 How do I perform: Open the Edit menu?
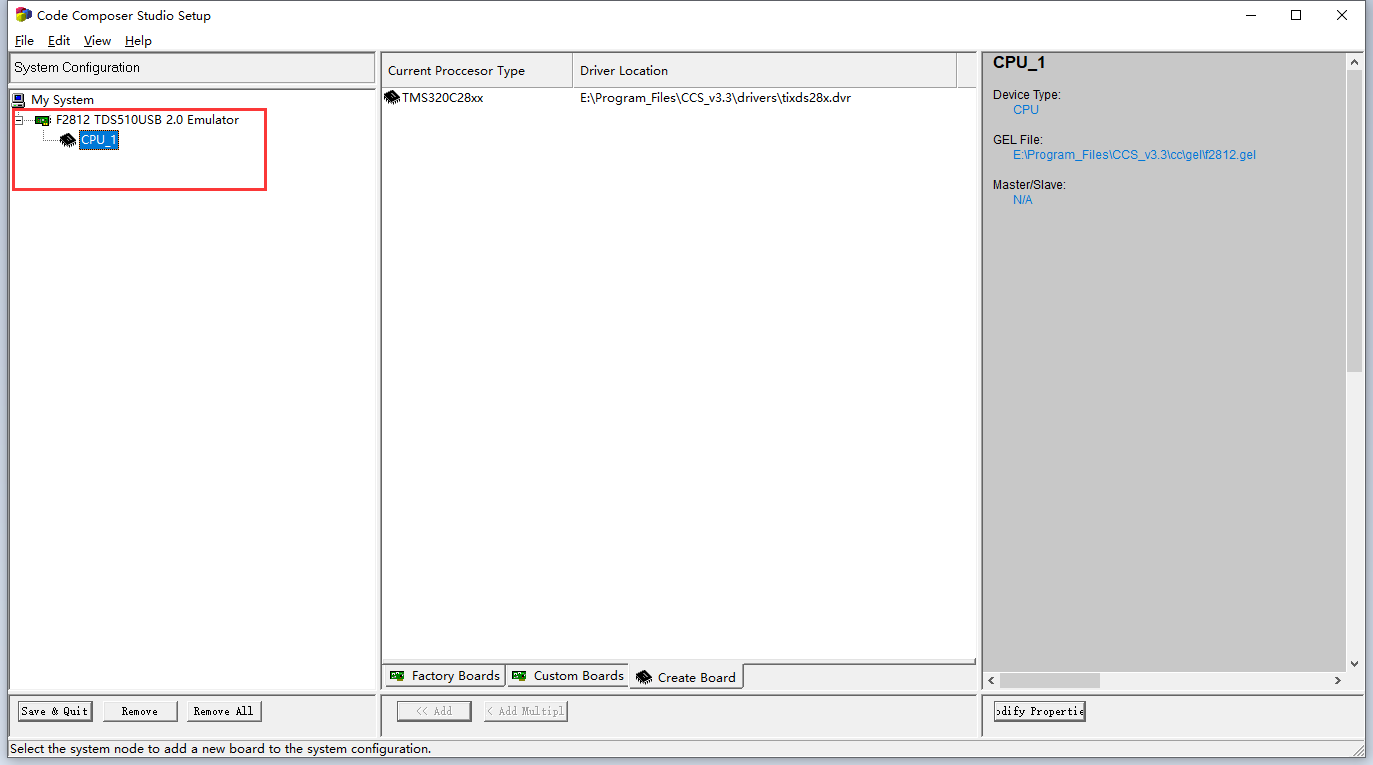58,41
